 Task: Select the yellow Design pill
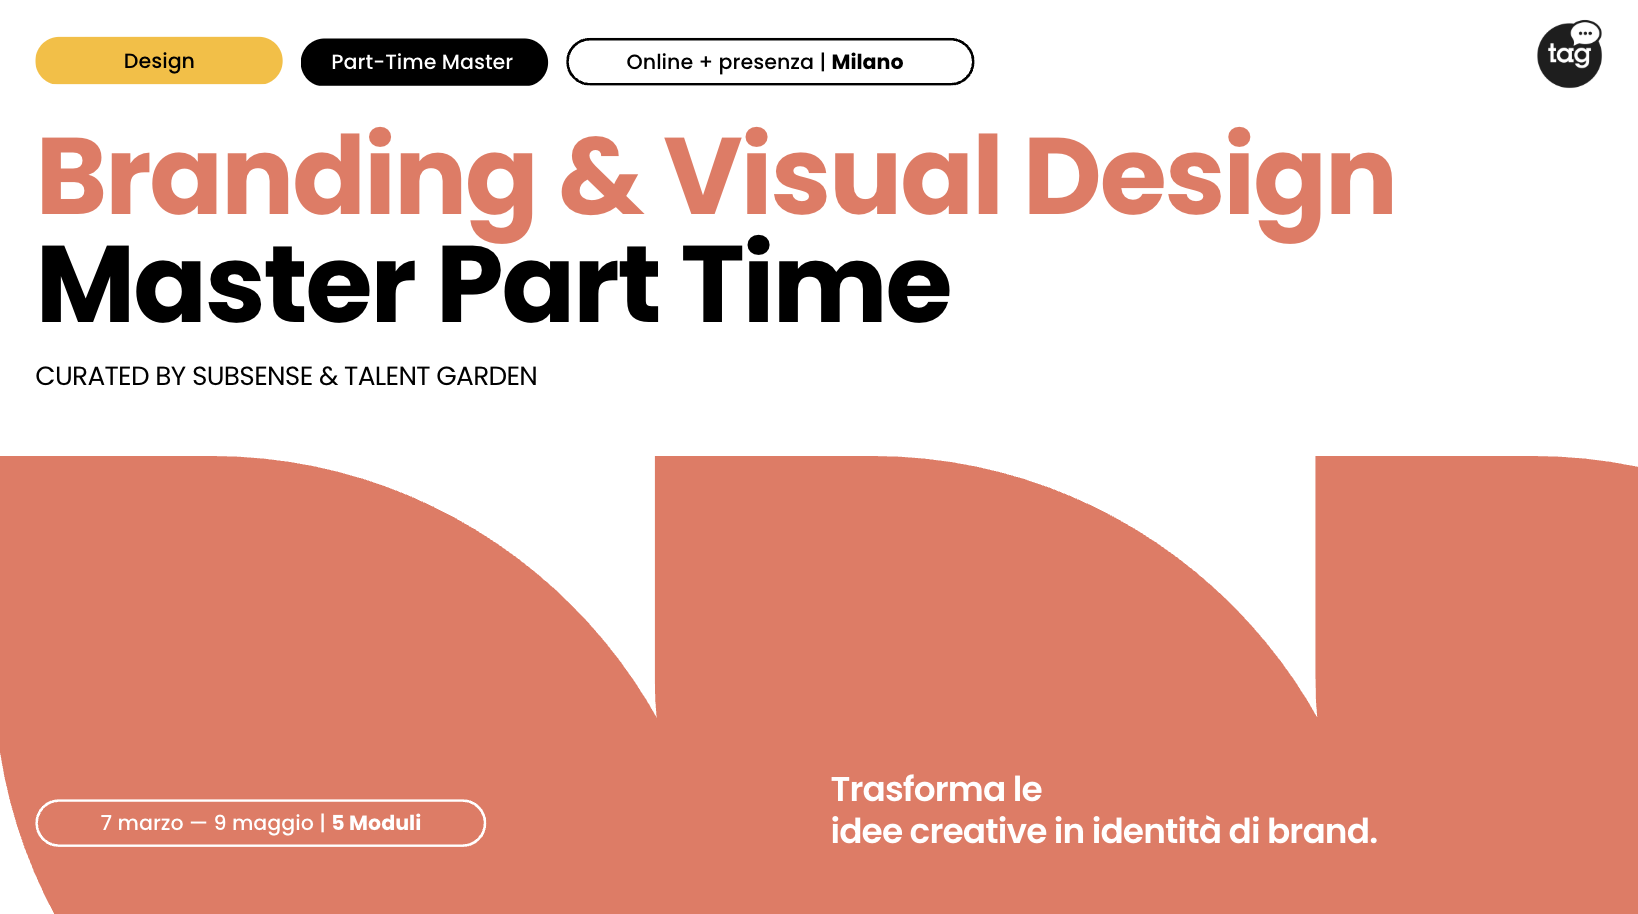(159, 61)
